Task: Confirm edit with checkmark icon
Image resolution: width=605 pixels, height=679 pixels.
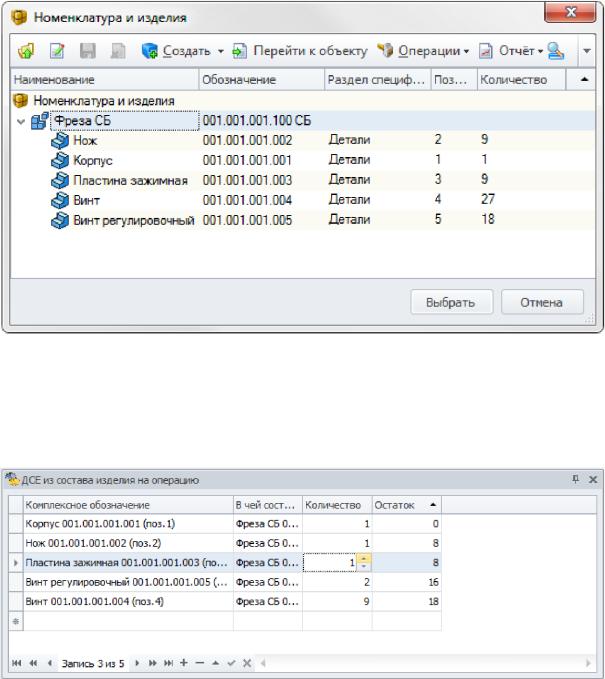Action: (x=231, y=663)
